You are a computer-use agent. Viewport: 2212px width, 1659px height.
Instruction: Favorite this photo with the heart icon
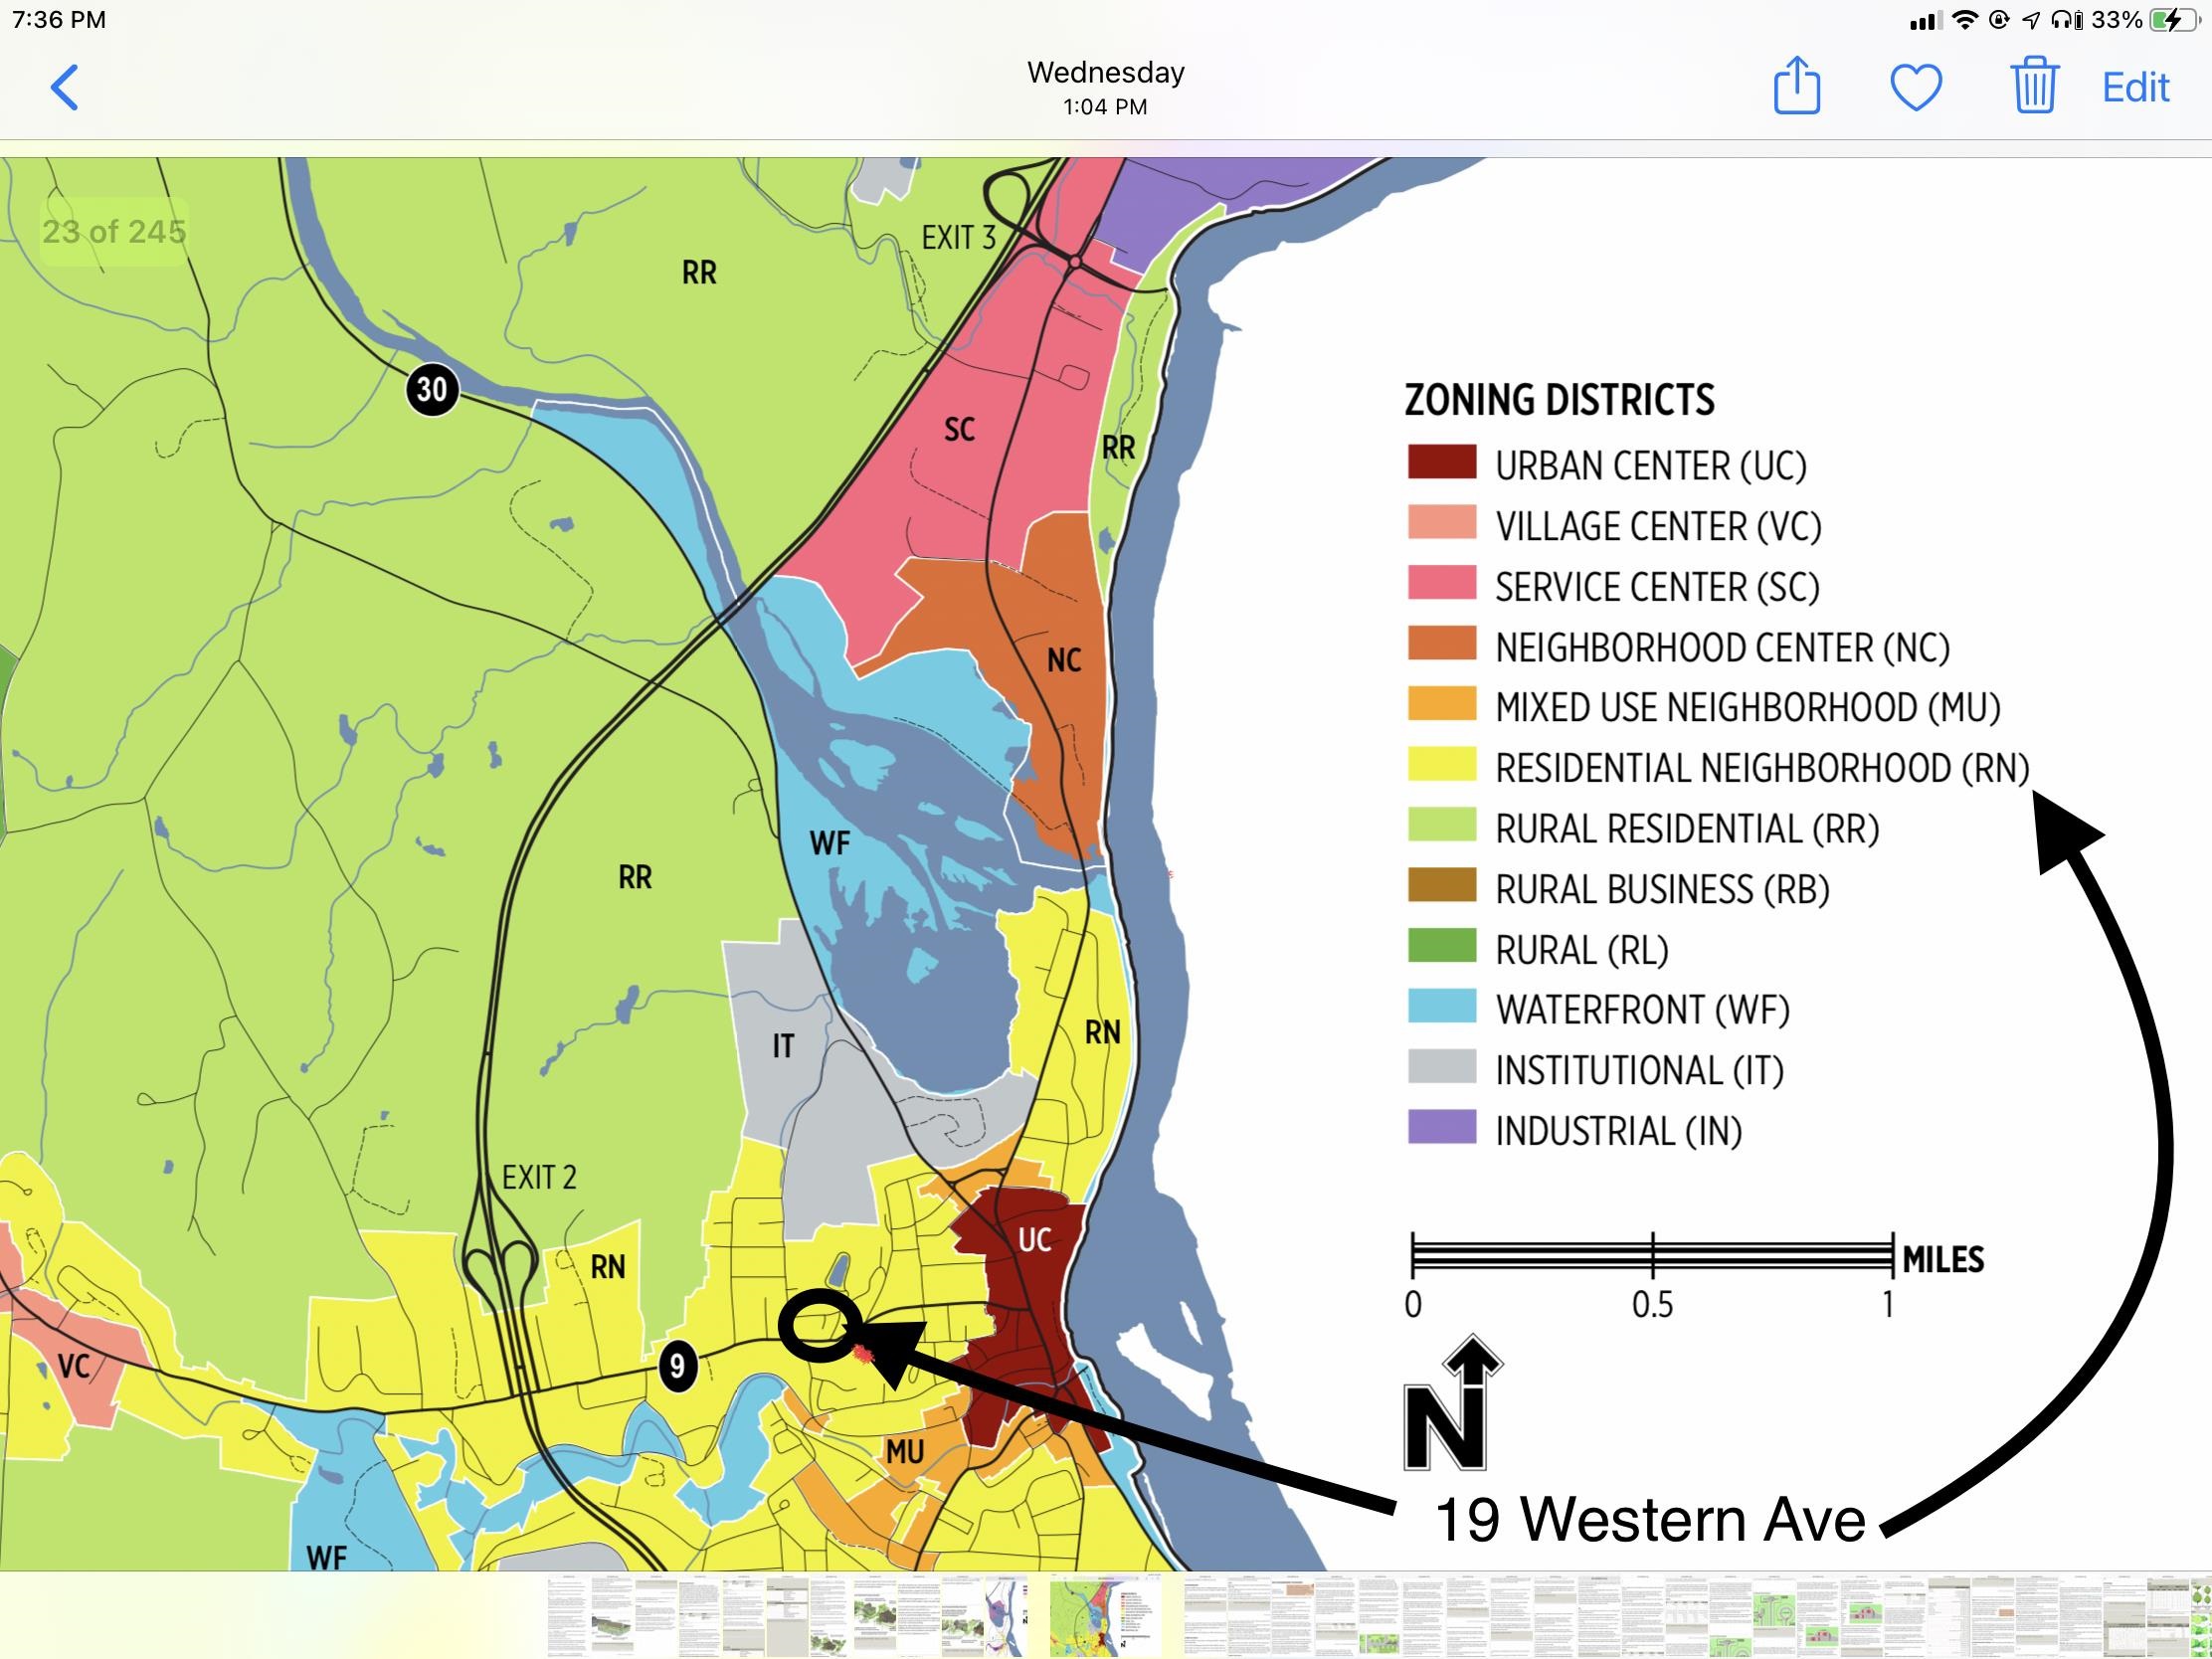pyautogui.click(x=1915, y=88)
